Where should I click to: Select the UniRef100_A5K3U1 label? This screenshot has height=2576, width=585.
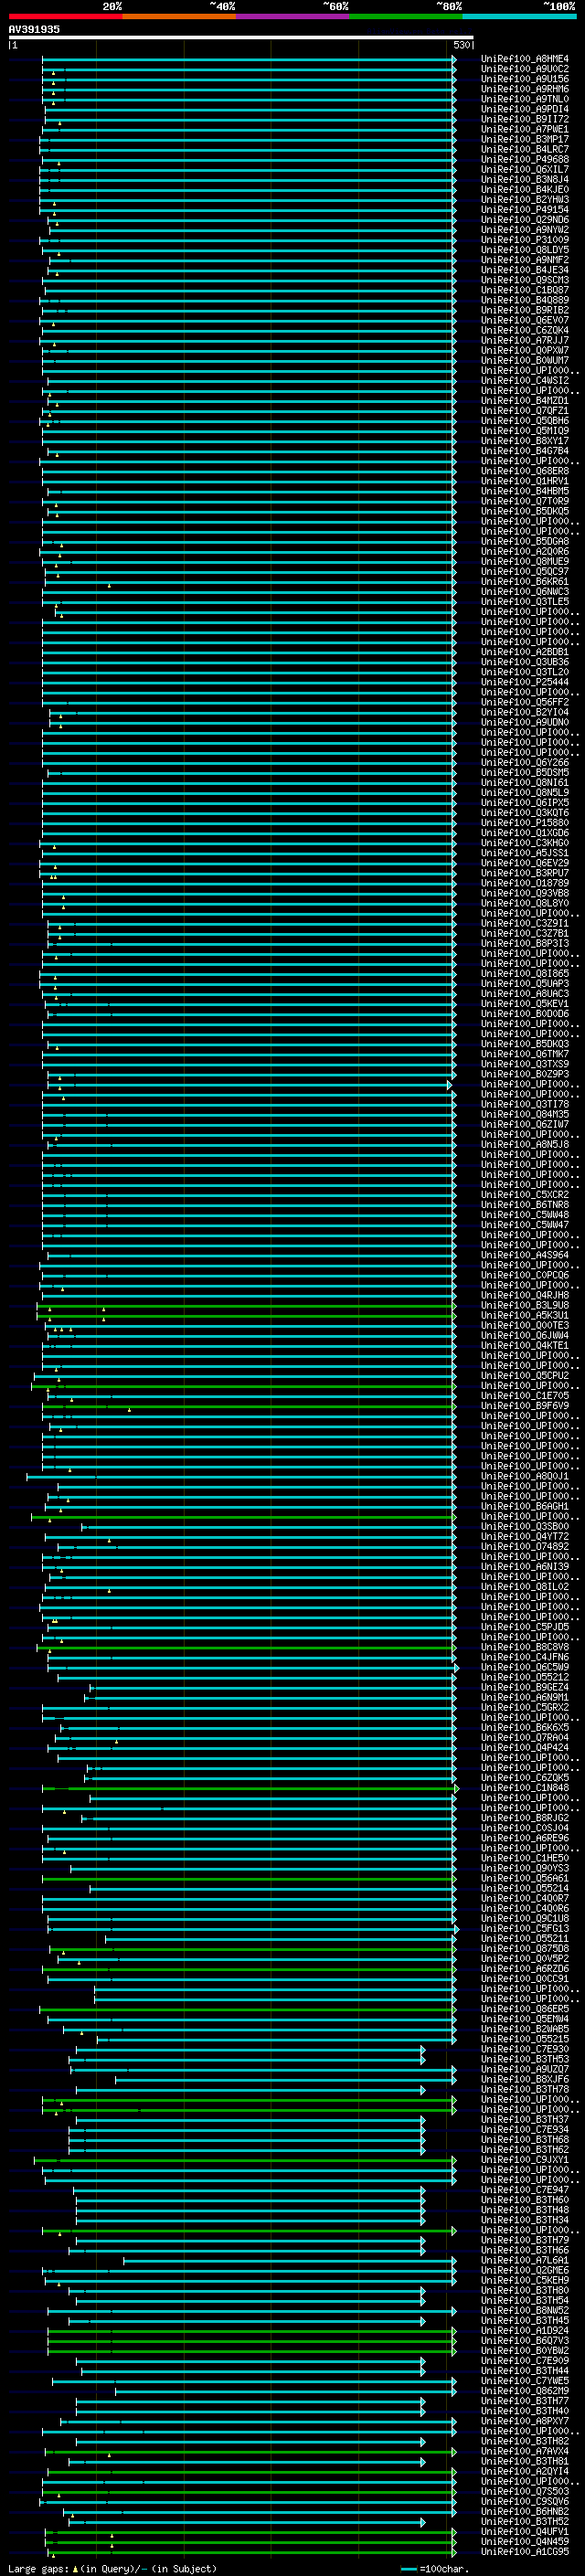tap(525, 1315)
